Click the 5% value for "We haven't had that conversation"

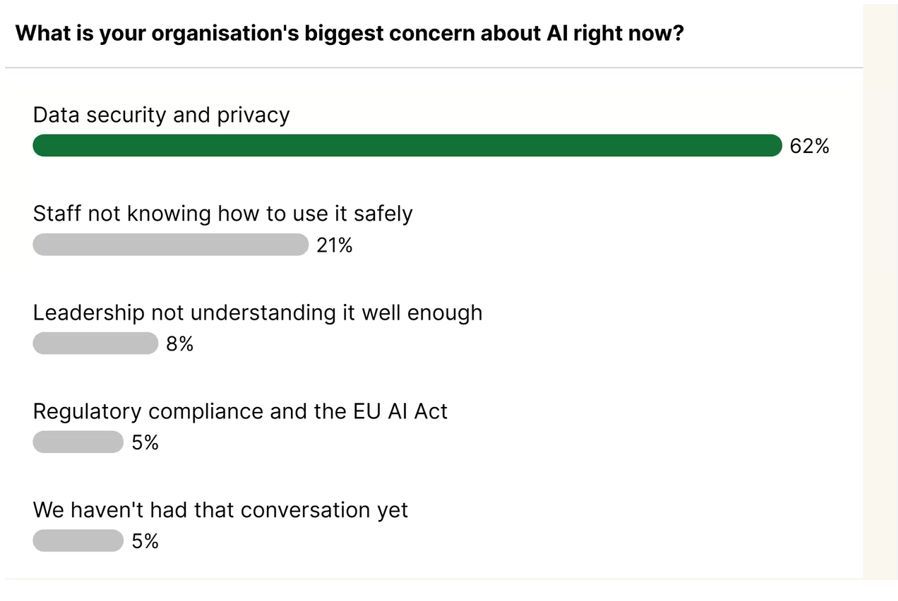(x=145, y=542)
